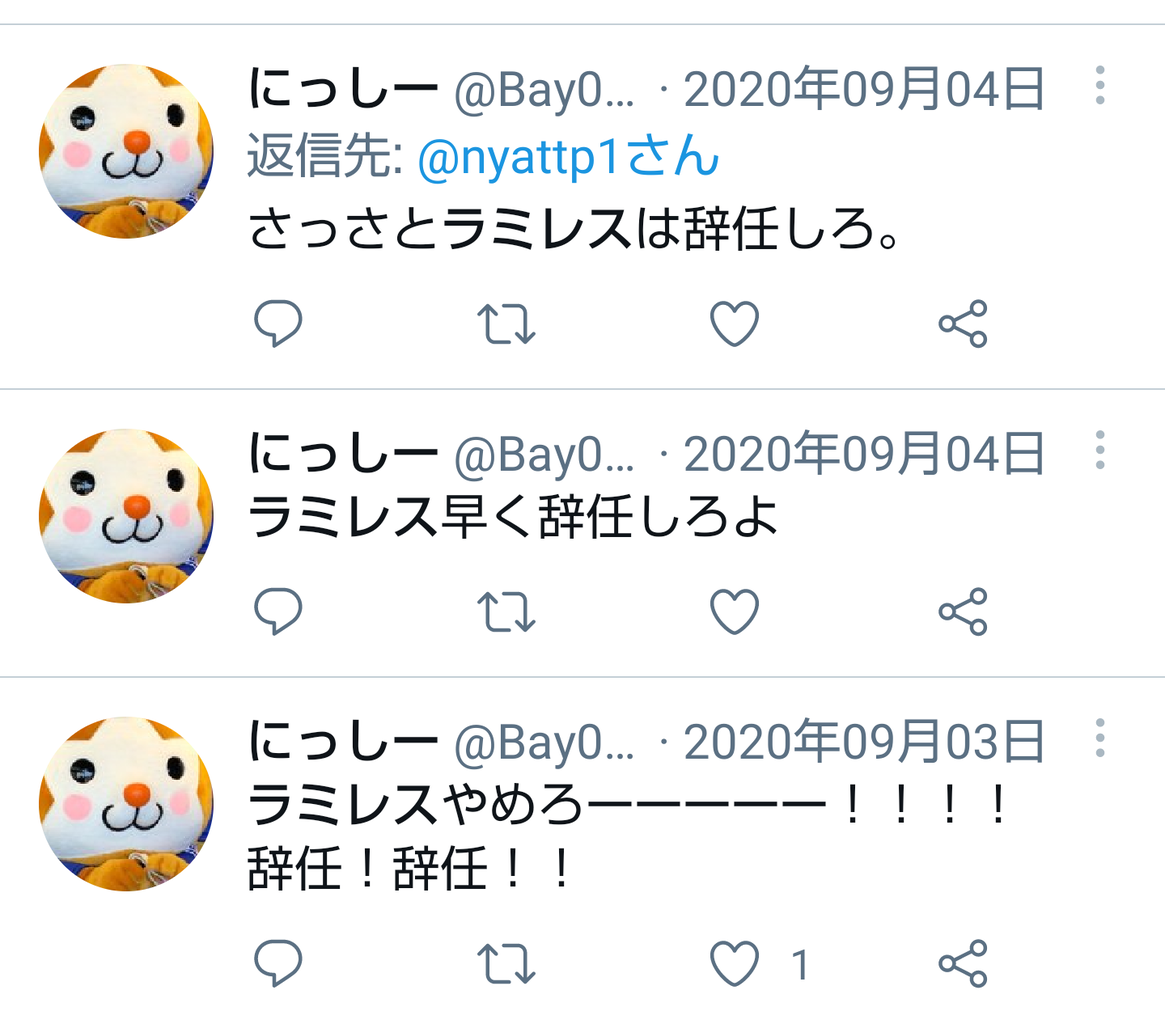This screenshot has height=1024, width=1165.
Task: Open the avatar of the third tweet
Action: coord(126,803)
